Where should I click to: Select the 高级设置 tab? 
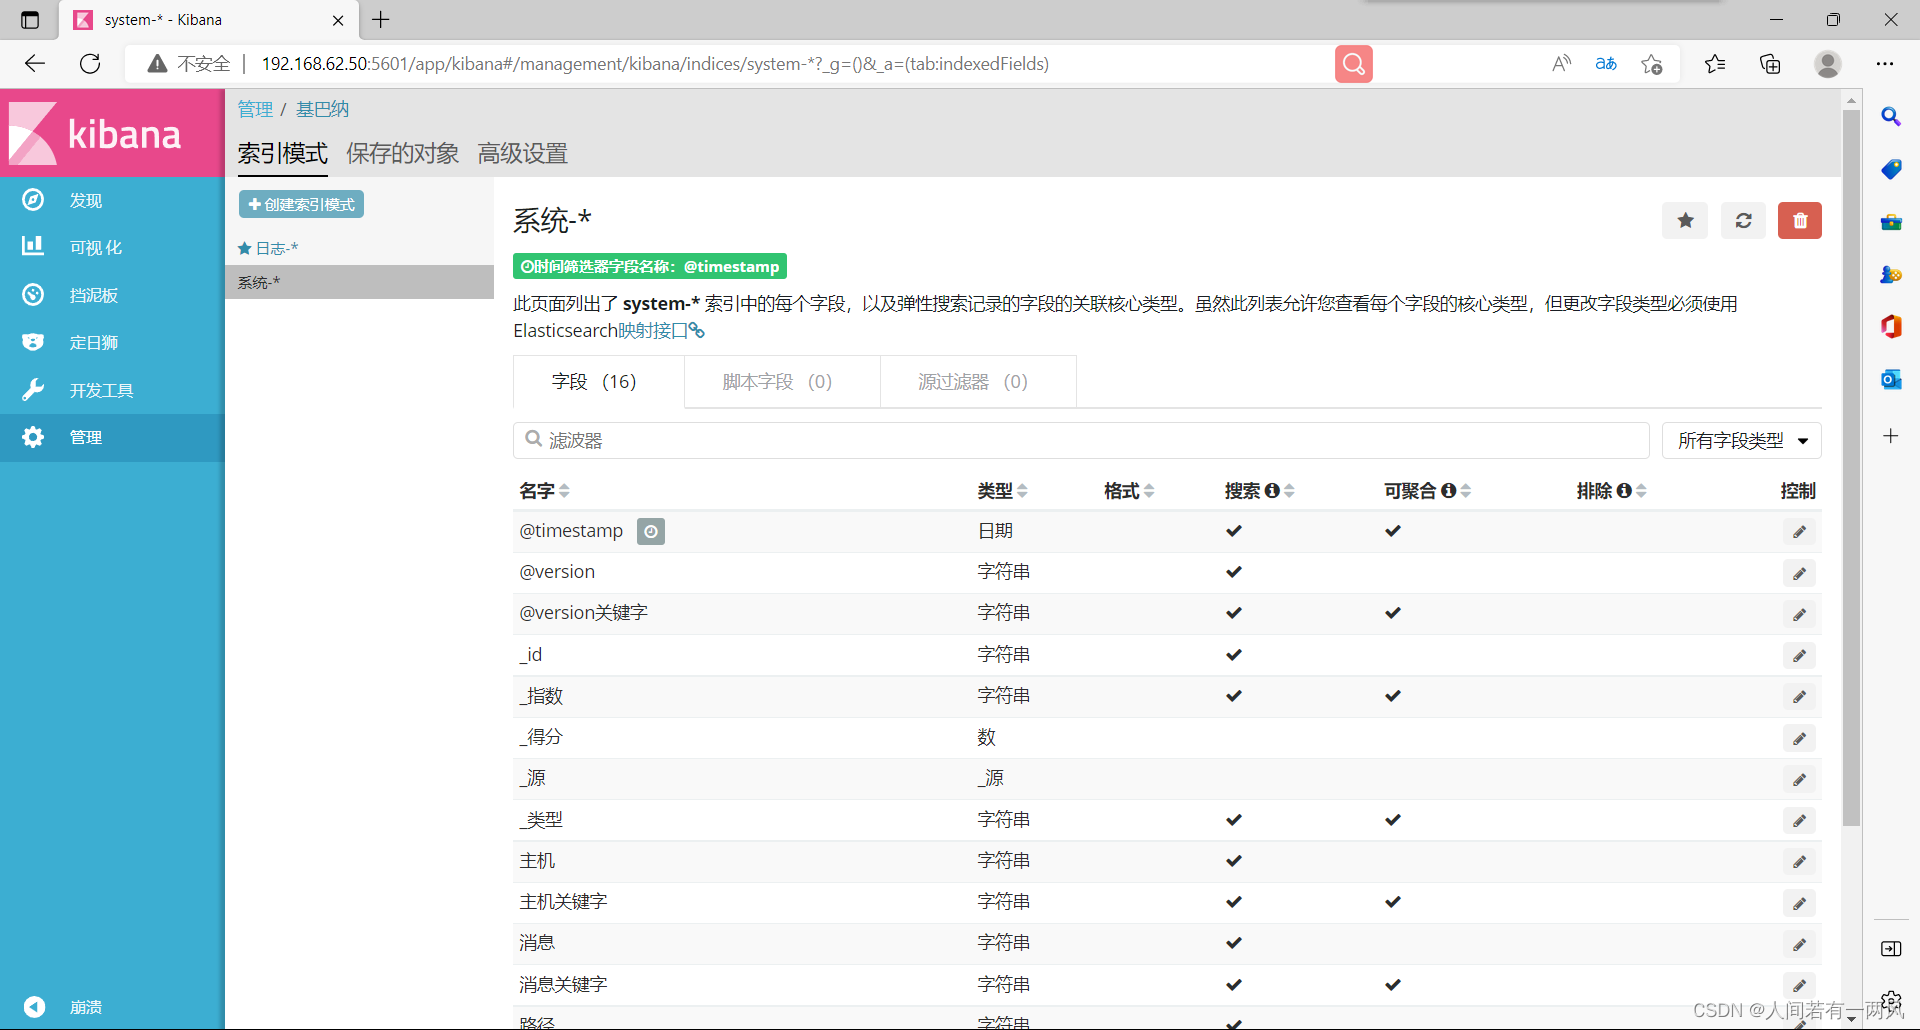coord(522,154)
